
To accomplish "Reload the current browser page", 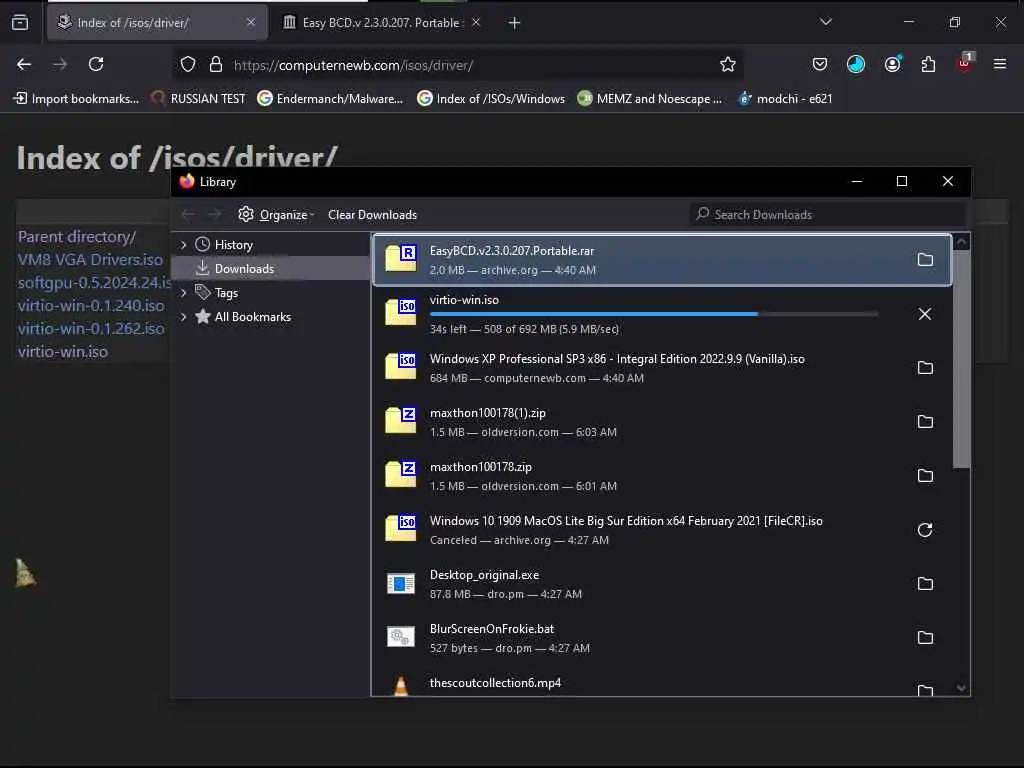I will 96,64.
